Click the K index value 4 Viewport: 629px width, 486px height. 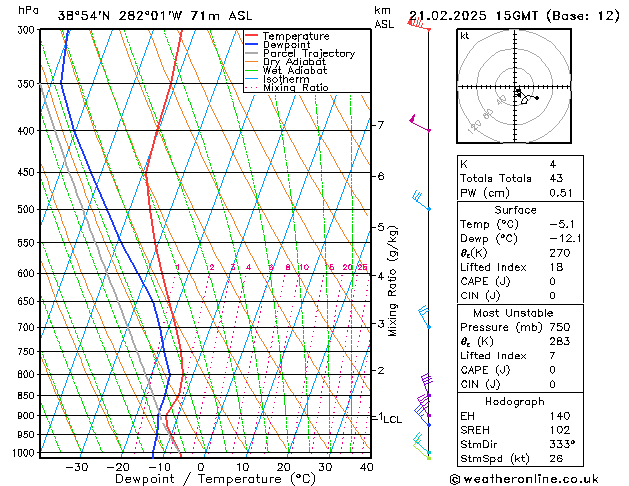point(553,164)
